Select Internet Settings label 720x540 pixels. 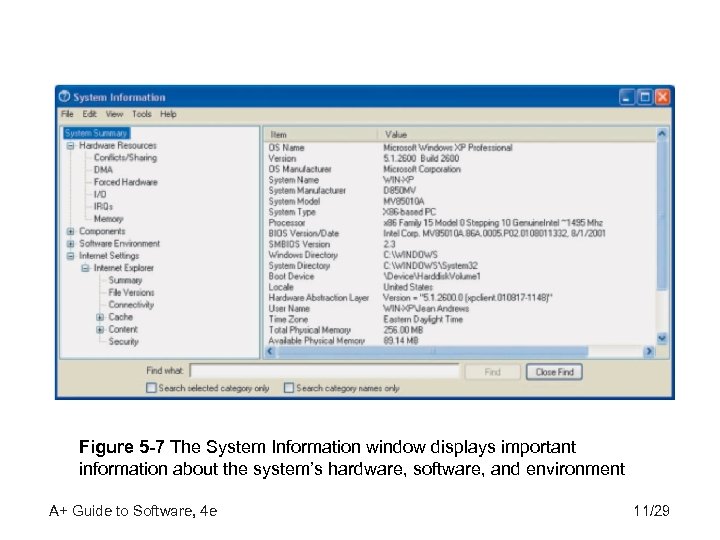point(109,256)
